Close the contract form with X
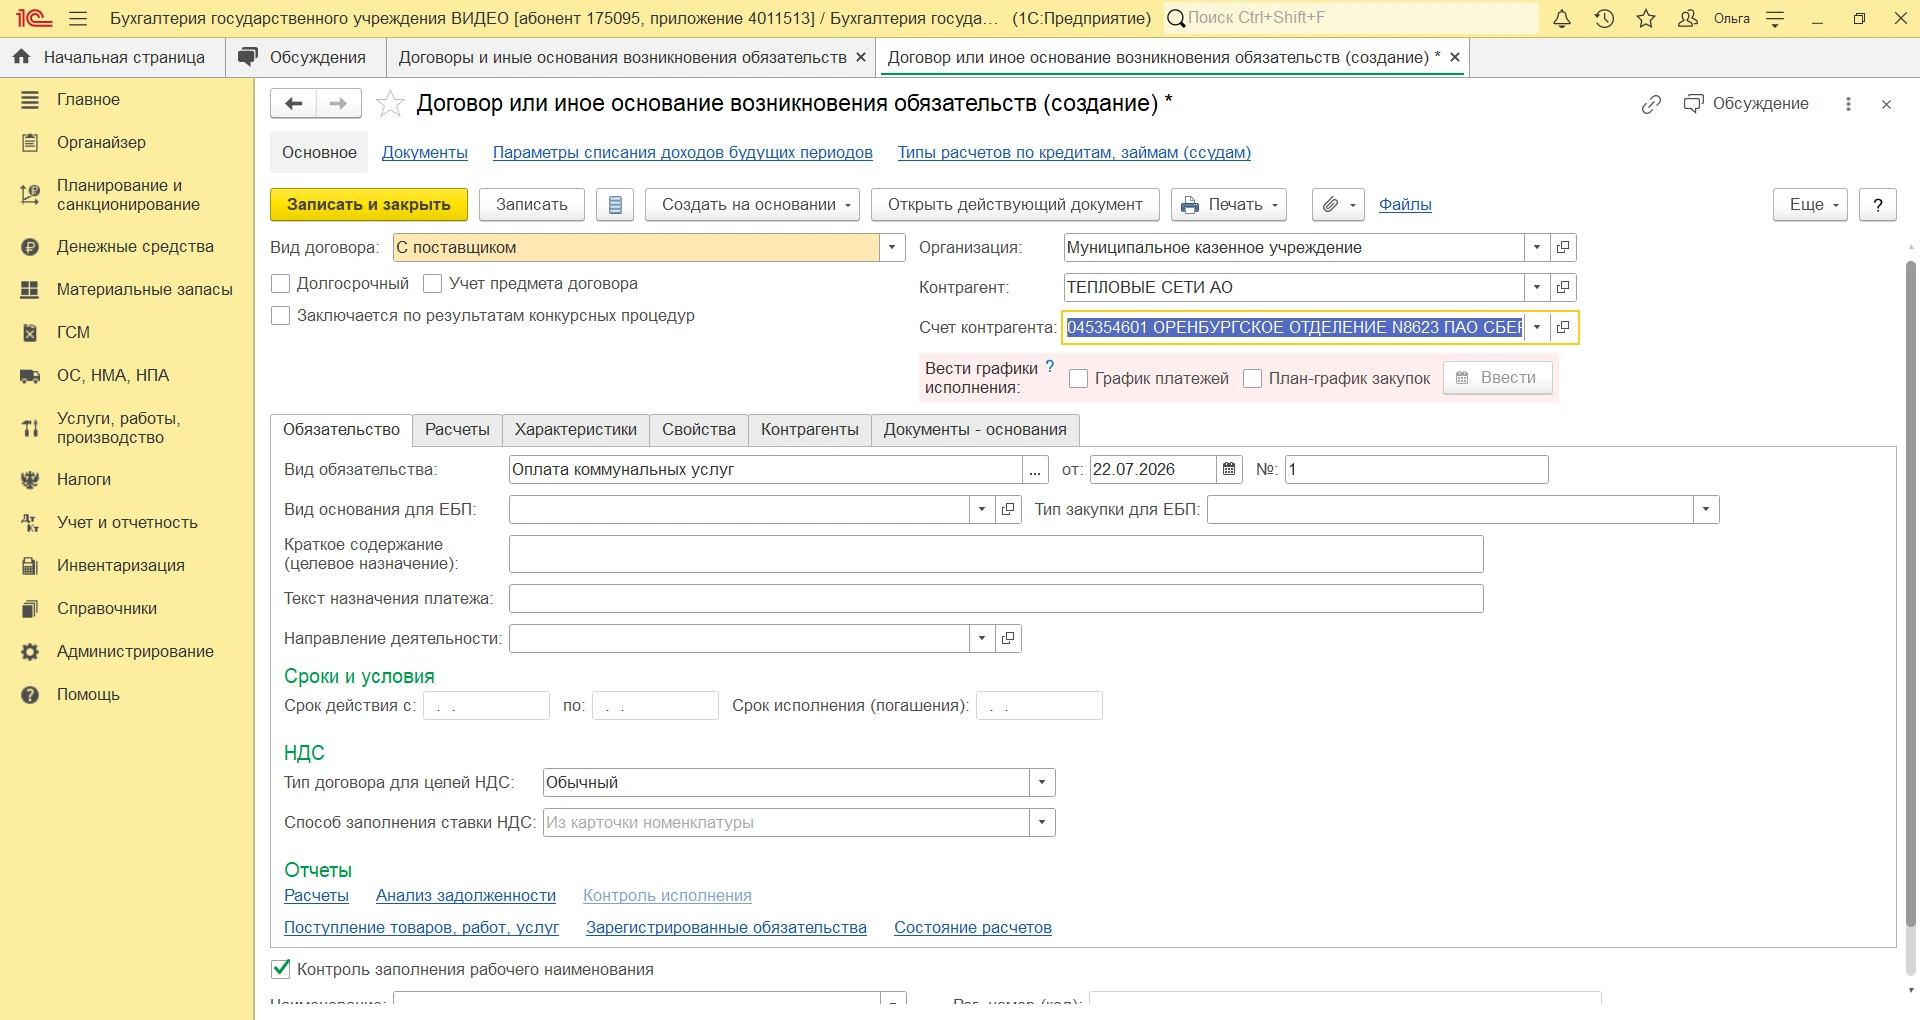Viewport: 1920px width, 1020px height. (1886, 104)
